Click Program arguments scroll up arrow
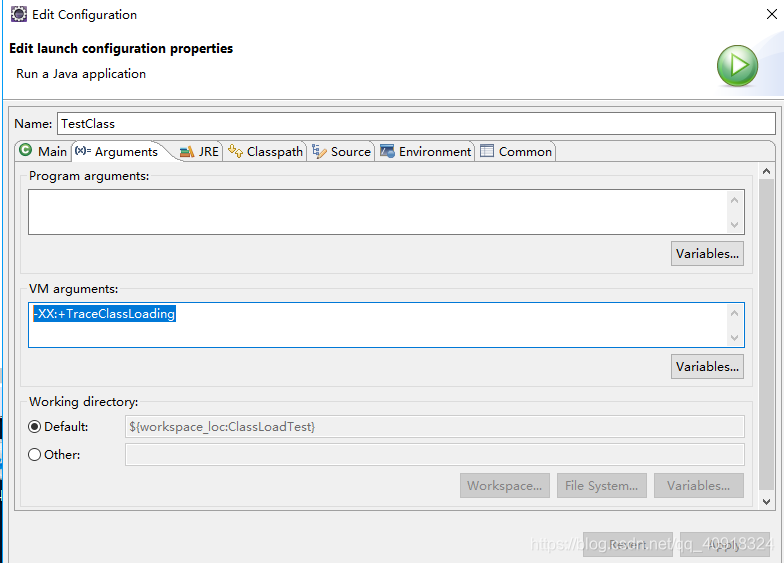 pyautogui.click(x=734, y=200)
